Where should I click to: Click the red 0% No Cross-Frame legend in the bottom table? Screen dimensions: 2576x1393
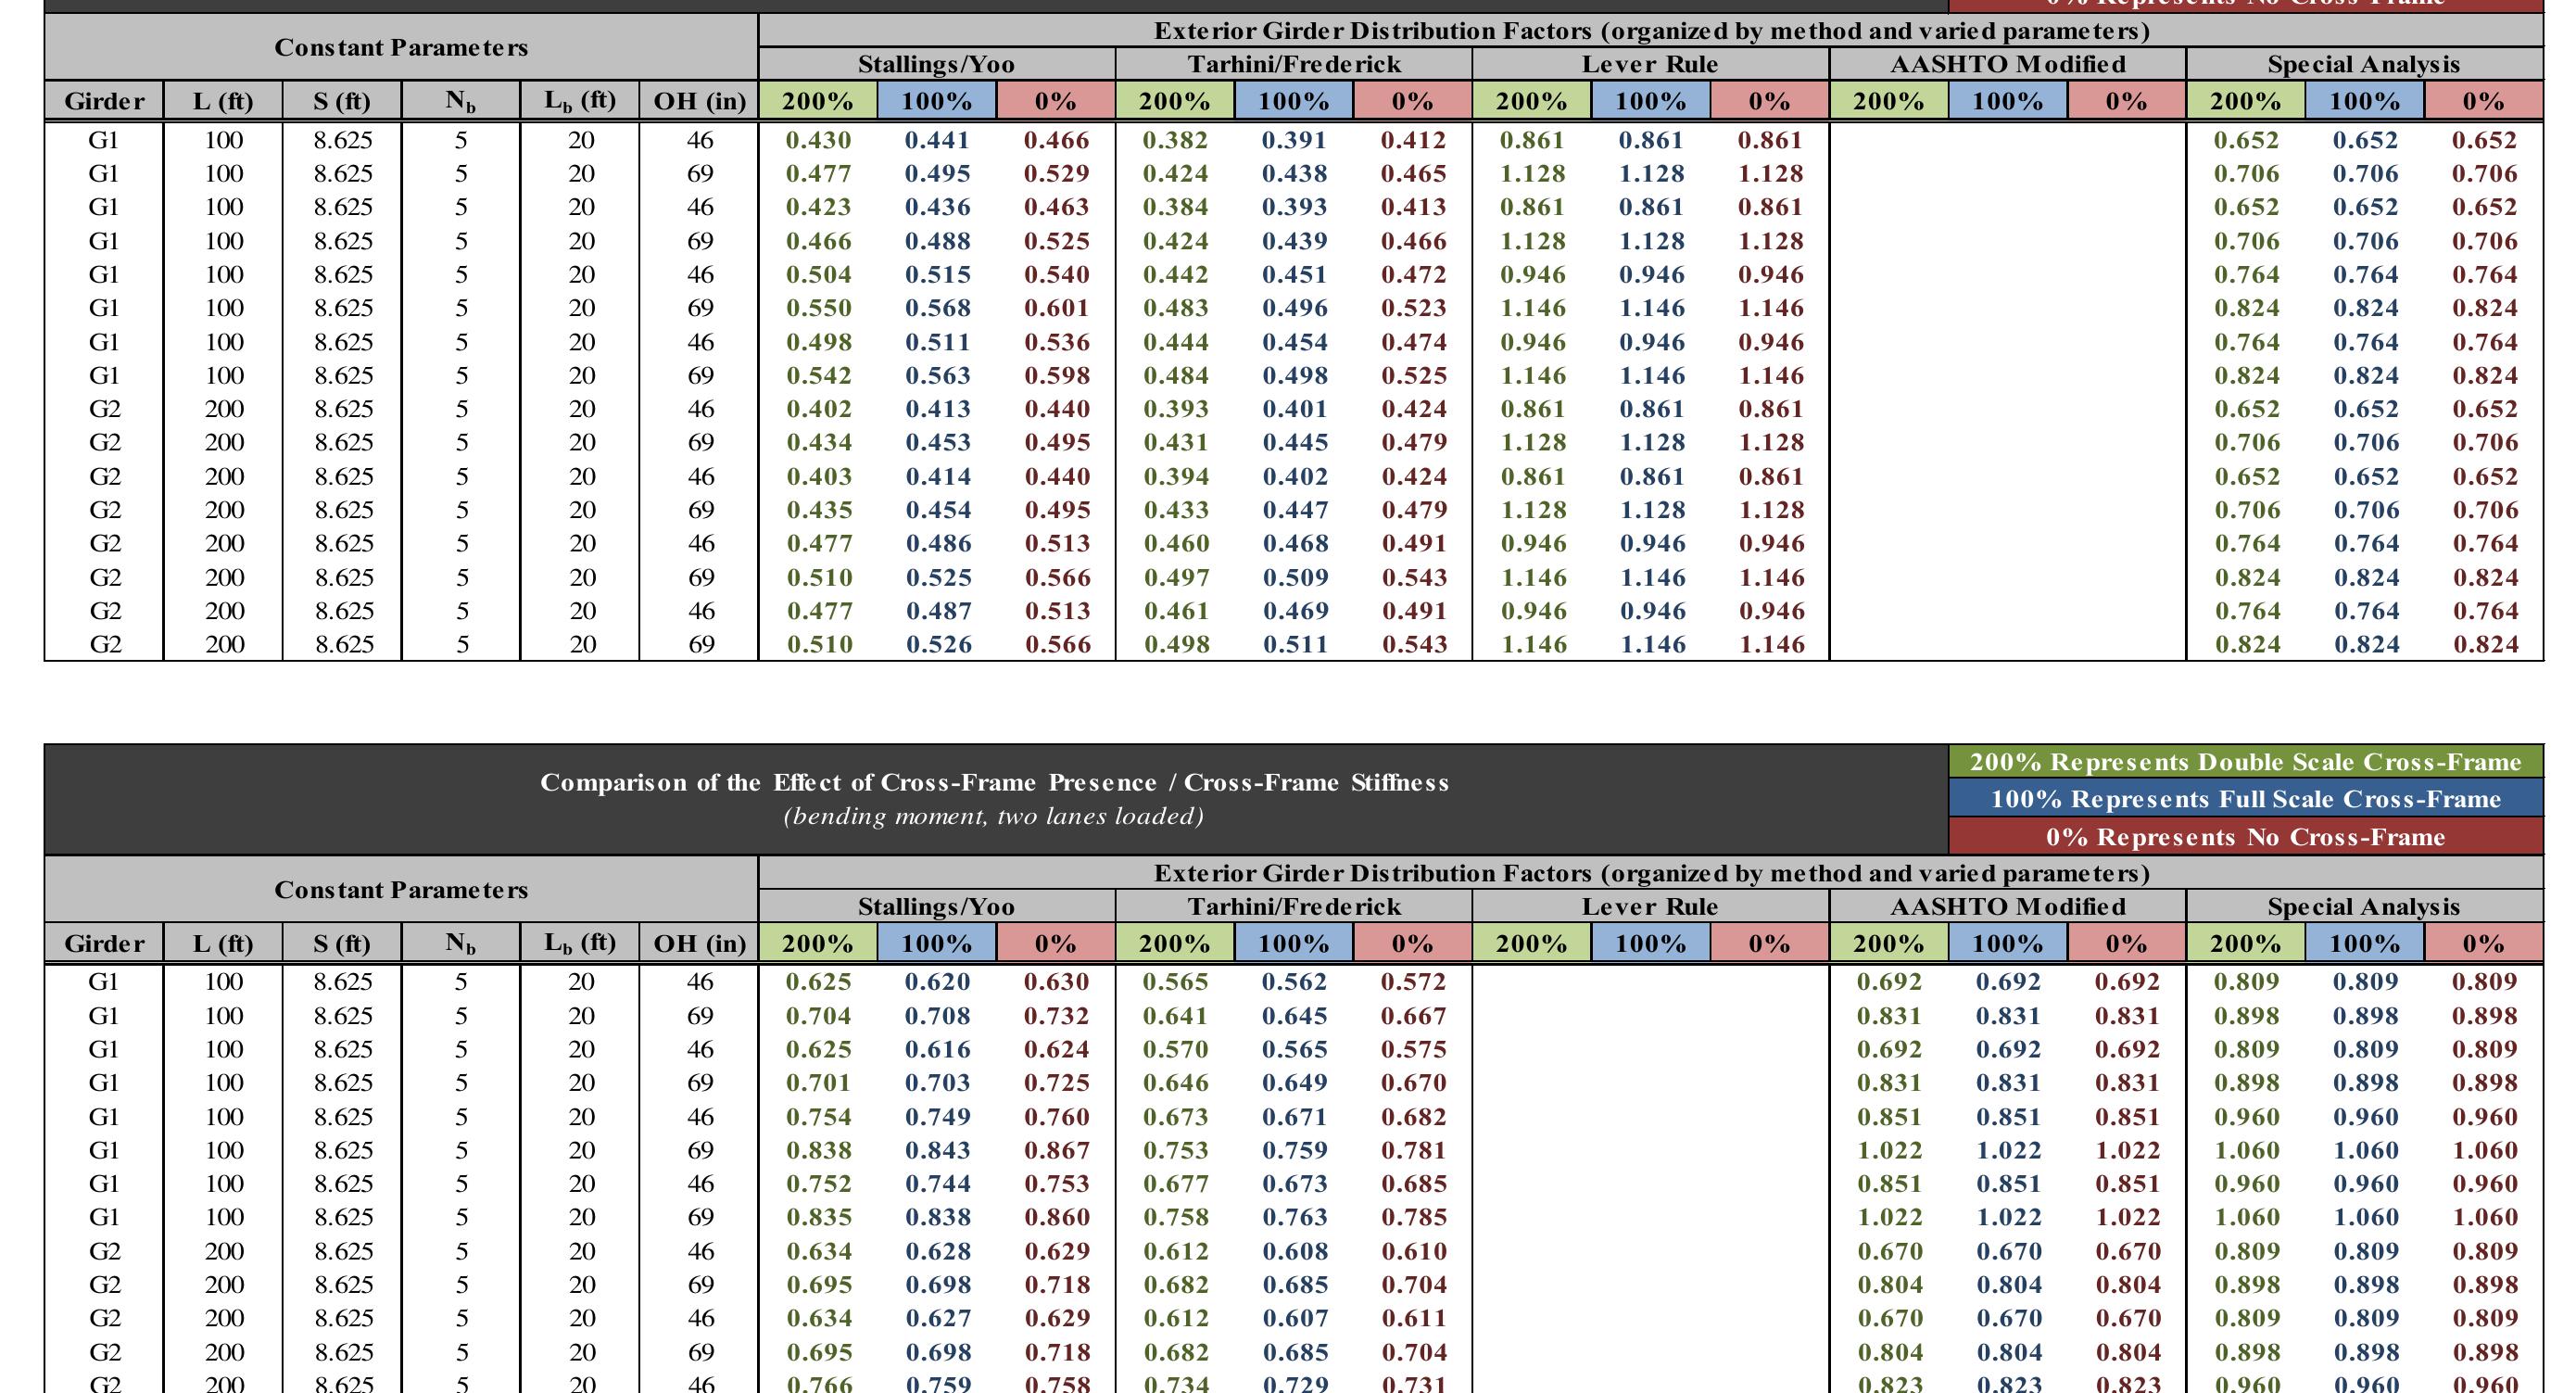coord(2245,836)
